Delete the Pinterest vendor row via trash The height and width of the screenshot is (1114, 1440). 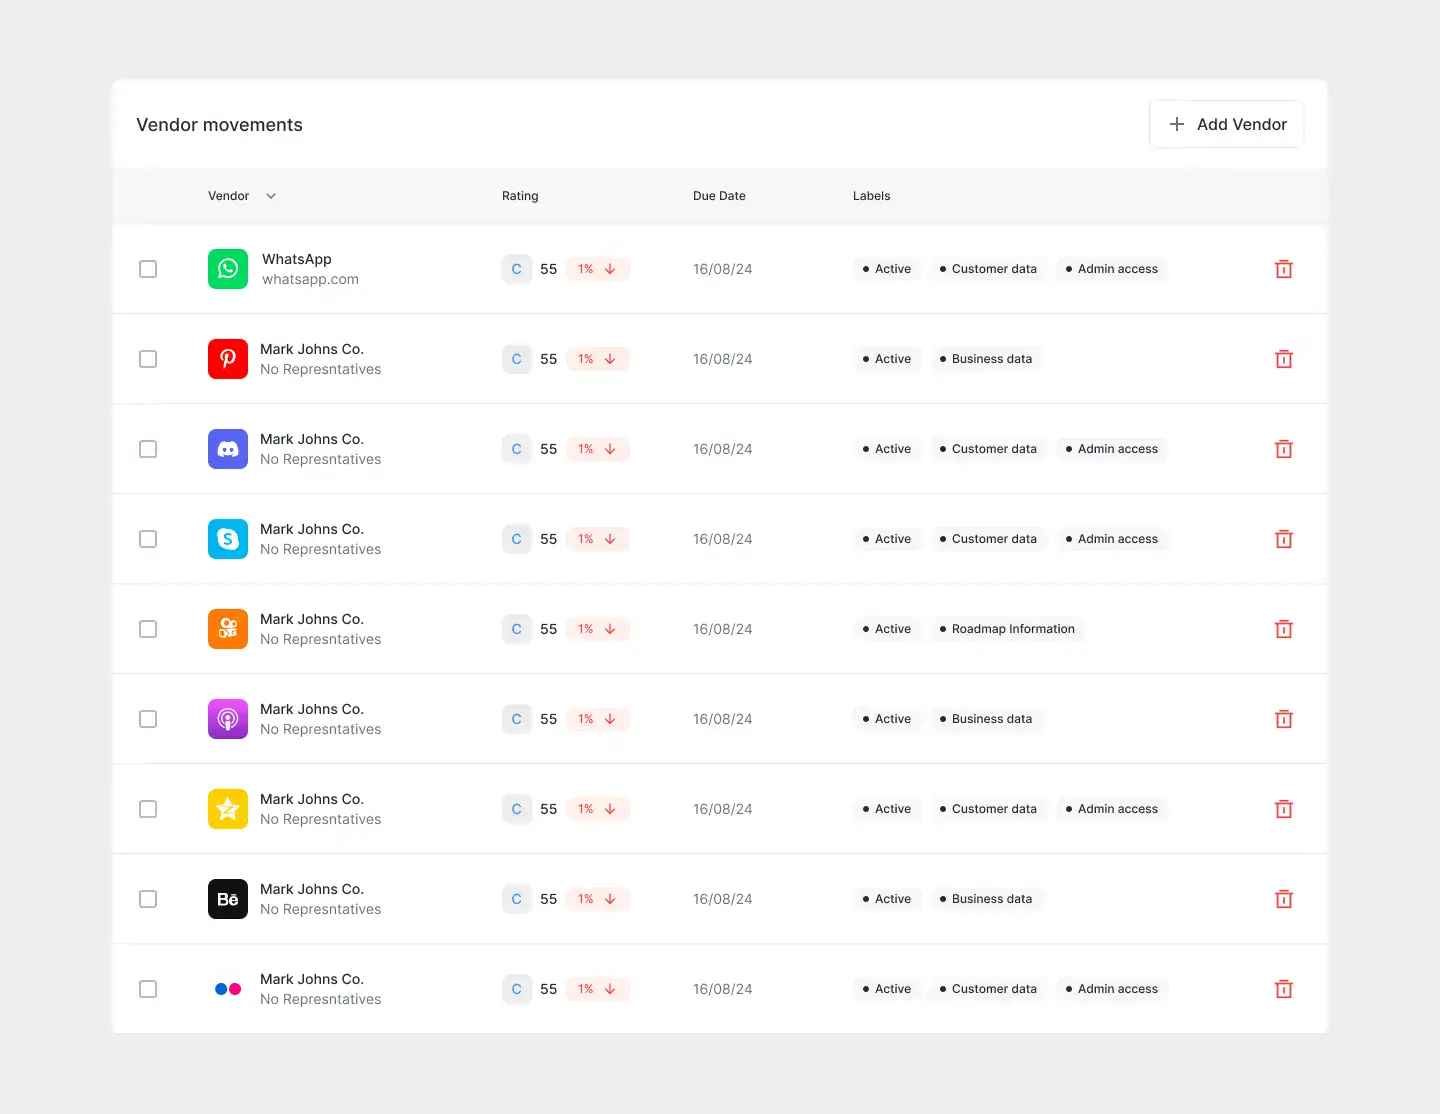(1284, 359)
